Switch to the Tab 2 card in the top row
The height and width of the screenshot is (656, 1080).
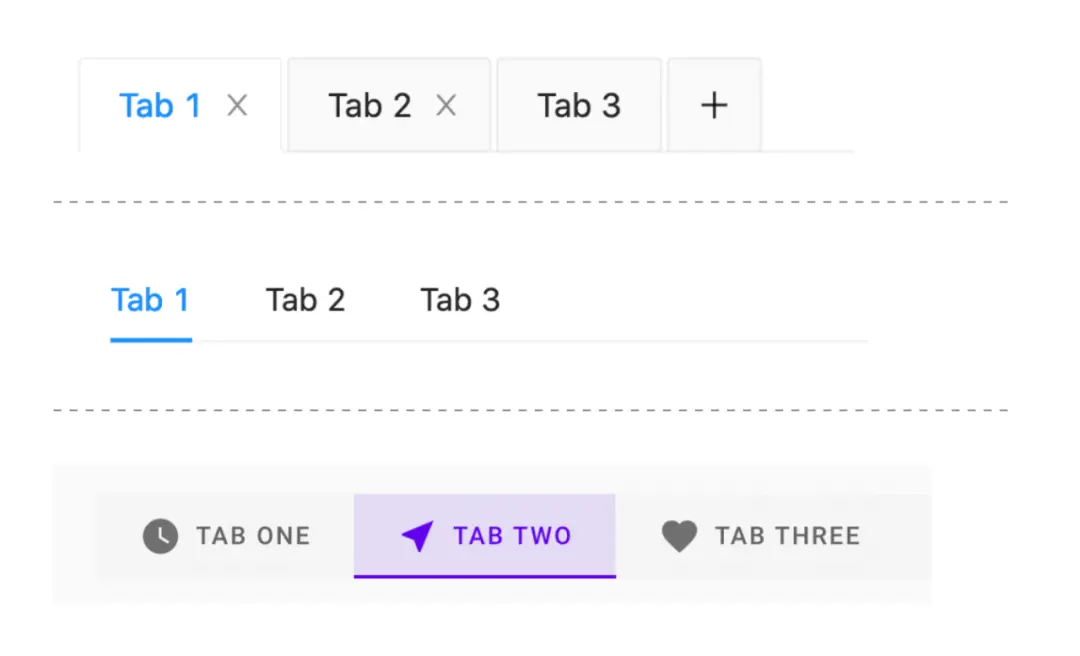click(x=370, y=105)
